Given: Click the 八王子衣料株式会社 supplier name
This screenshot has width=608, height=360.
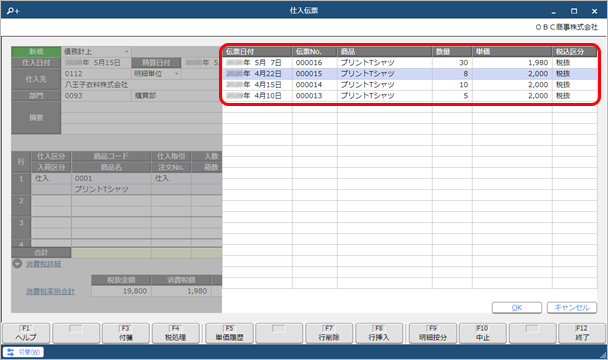Looking at the screenshot, I should [x=96, y=85].
